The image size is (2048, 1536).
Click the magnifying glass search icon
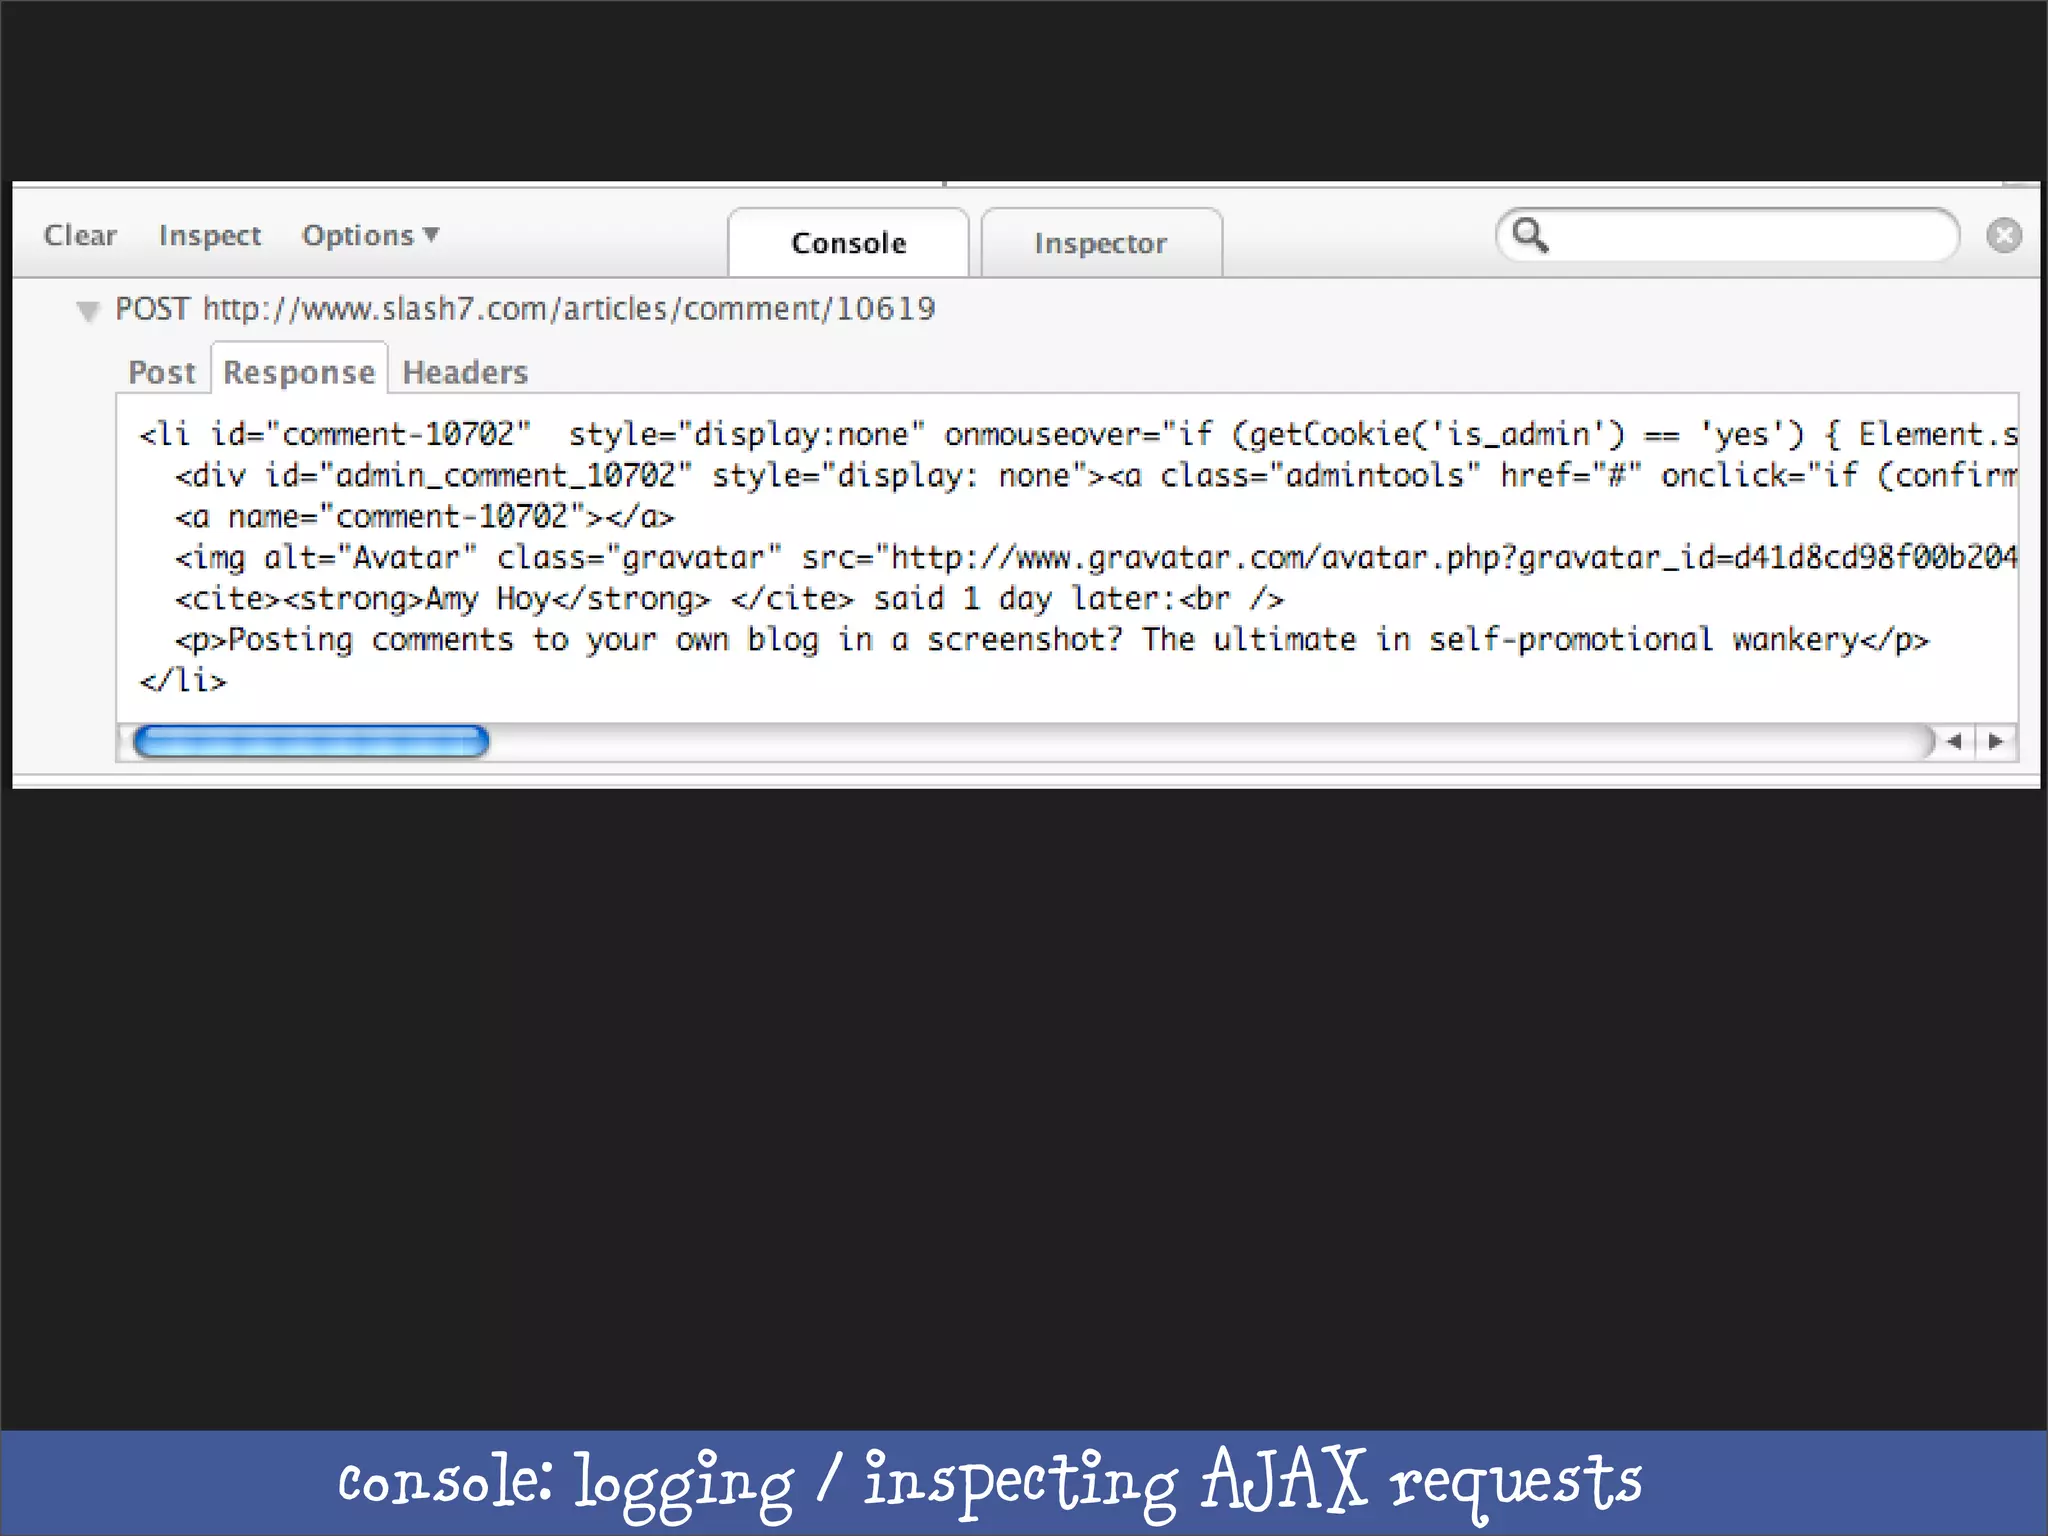(1530, 235)
